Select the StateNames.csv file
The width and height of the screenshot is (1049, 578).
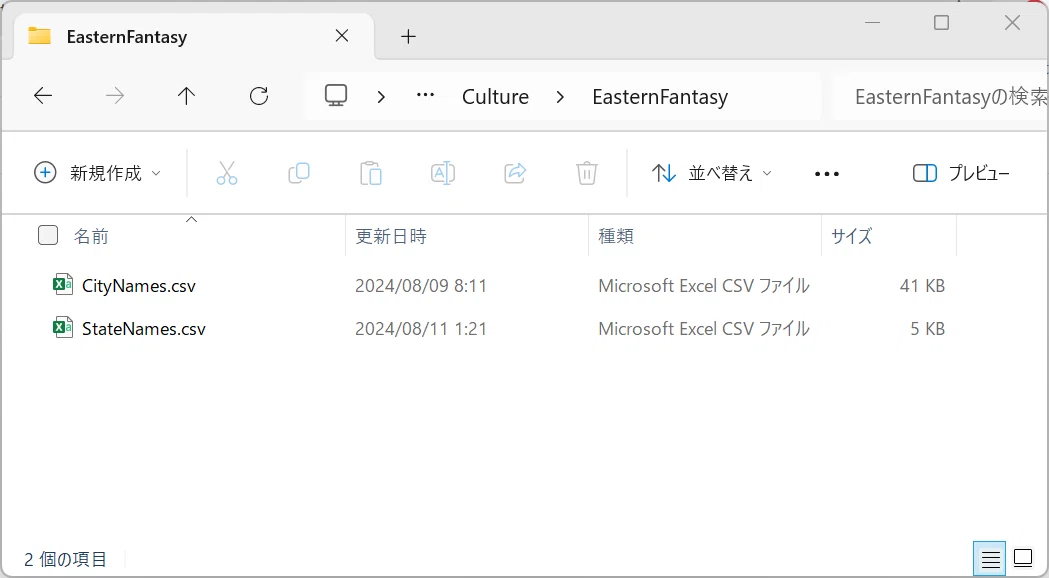(144, 328)
